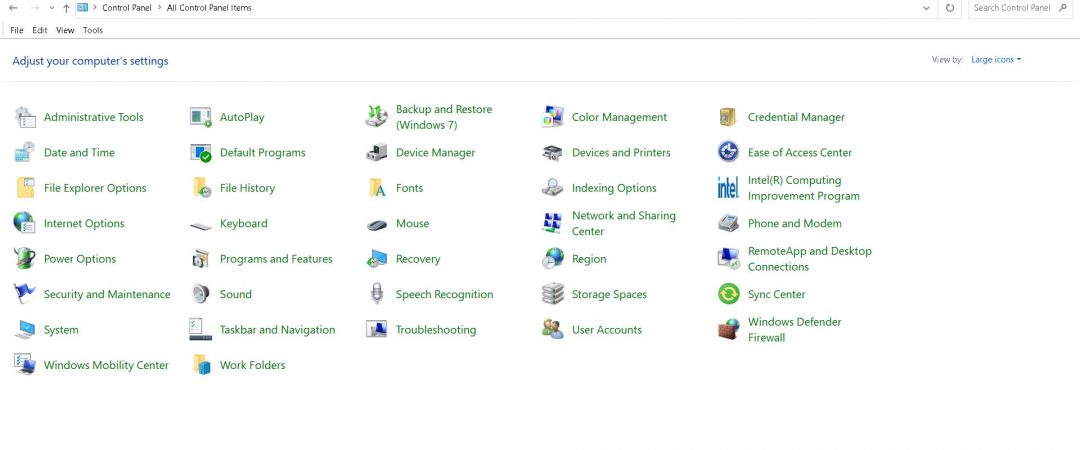Click the Sync Center green icon
Image resolution: width=1080 pixels, height=450 pixels.
coord(728,294)
